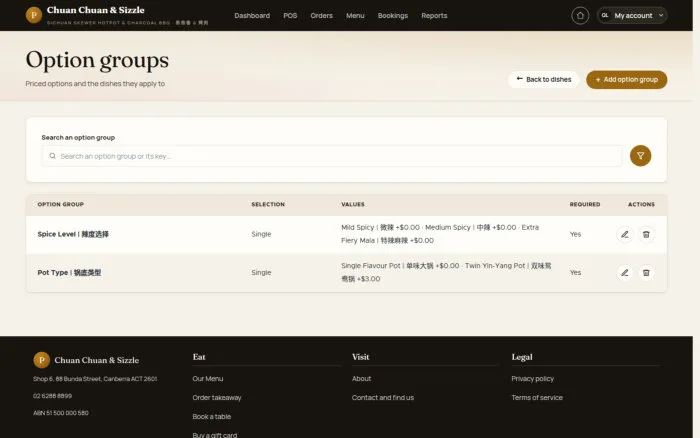Open the Order takeaway footer link
Viewport: 700px width, 438px height.
217,397
